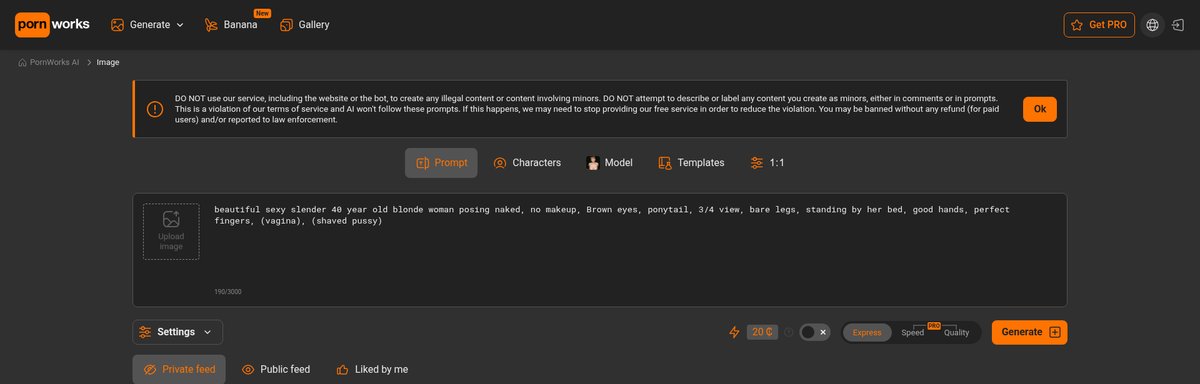This screenshot has width=1200, height=384.
Task: Dismiss the warning with the Ok button
Action: pos(1039,109)
